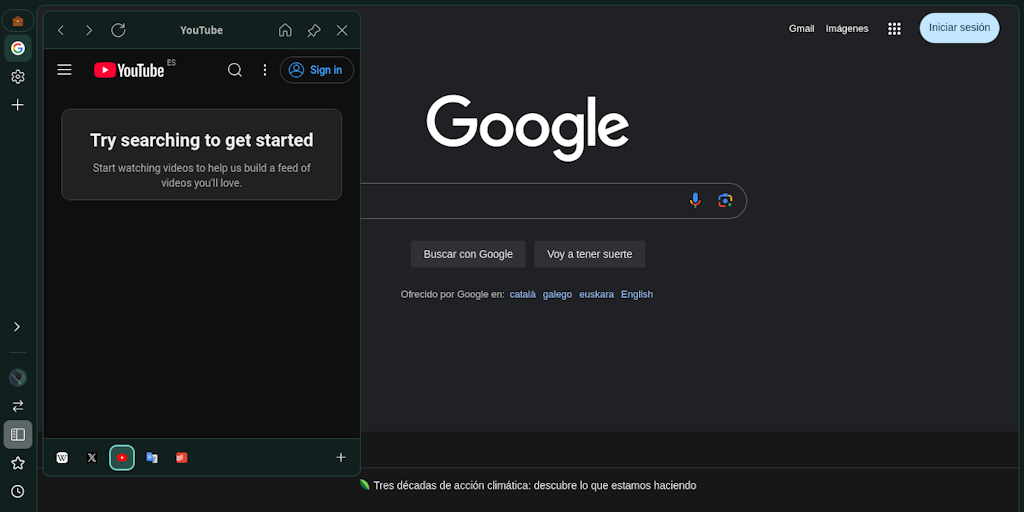Pin the YouTube sidebar panel
The image size is (1024, 512).
pos(313,31)
